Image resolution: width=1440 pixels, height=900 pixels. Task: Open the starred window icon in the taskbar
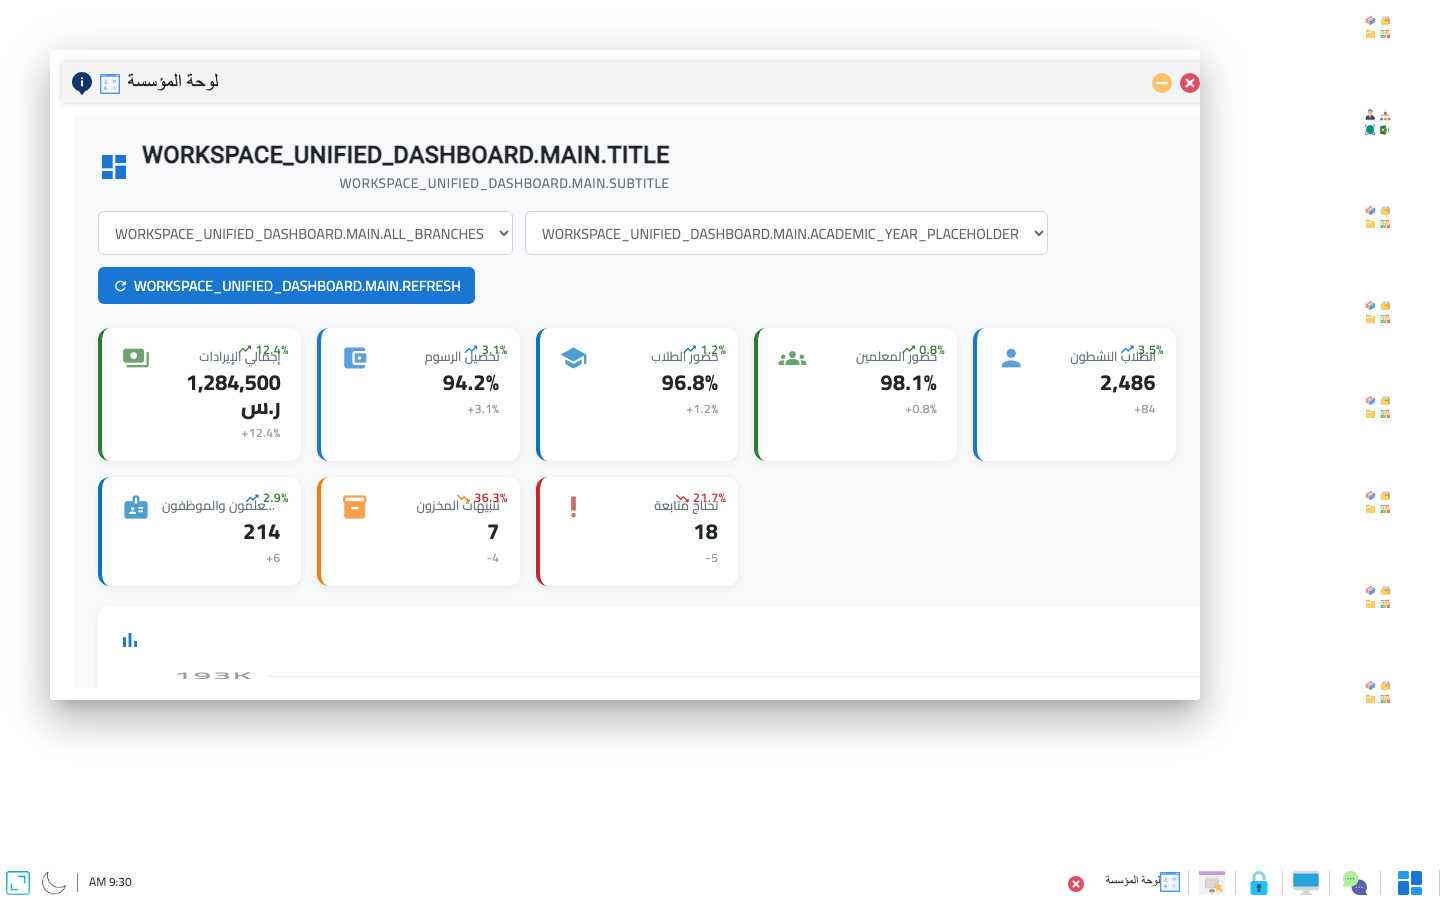(x=1212, y=883)
